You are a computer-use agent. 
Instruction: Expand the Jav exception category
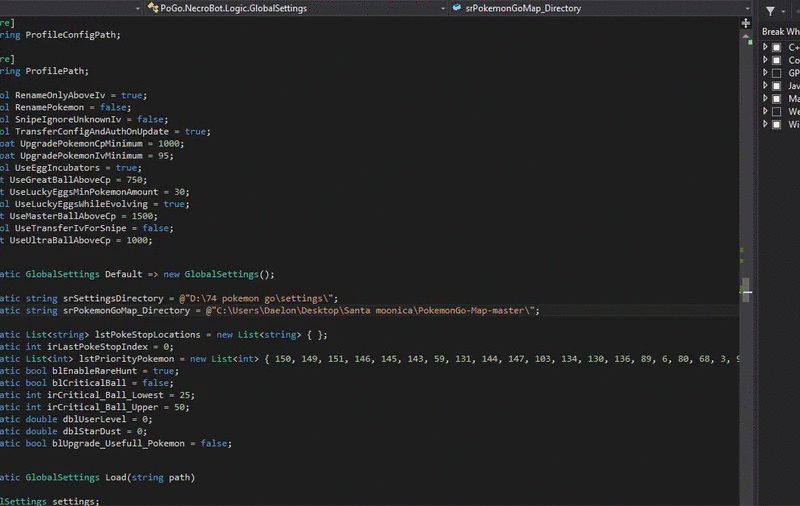(765, 85)
